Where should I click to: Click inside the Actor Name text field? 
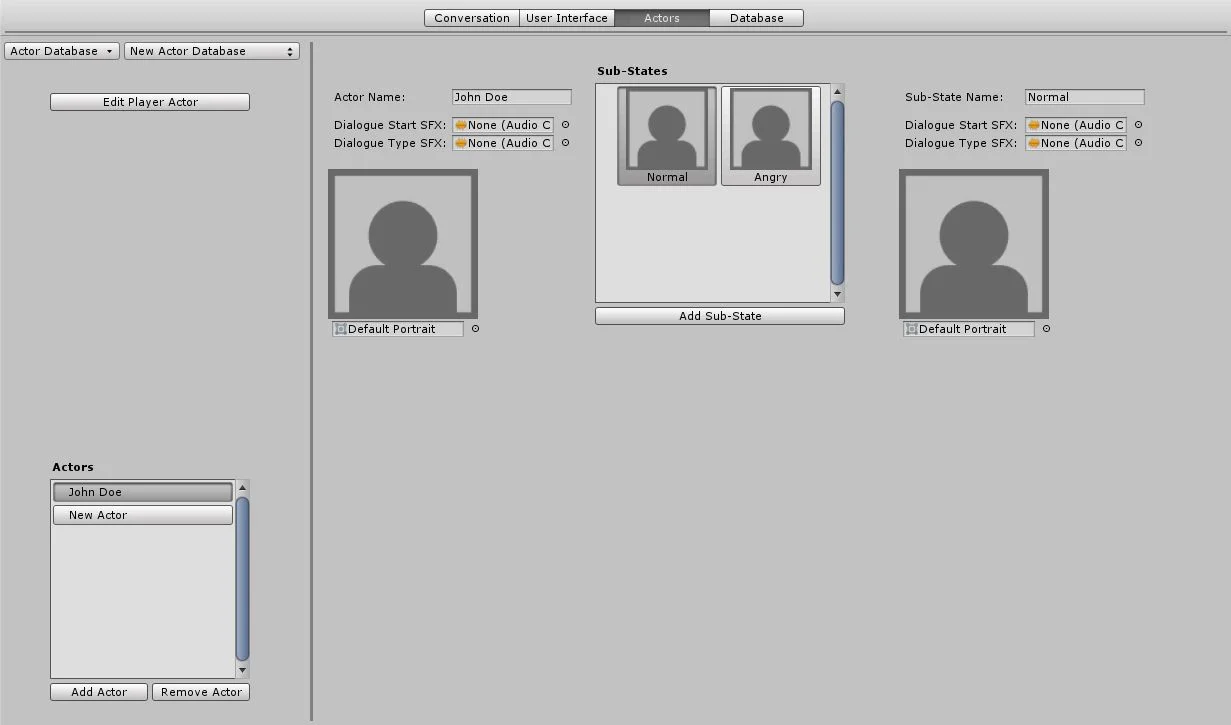pyautogui.click(x=511, y=96)
